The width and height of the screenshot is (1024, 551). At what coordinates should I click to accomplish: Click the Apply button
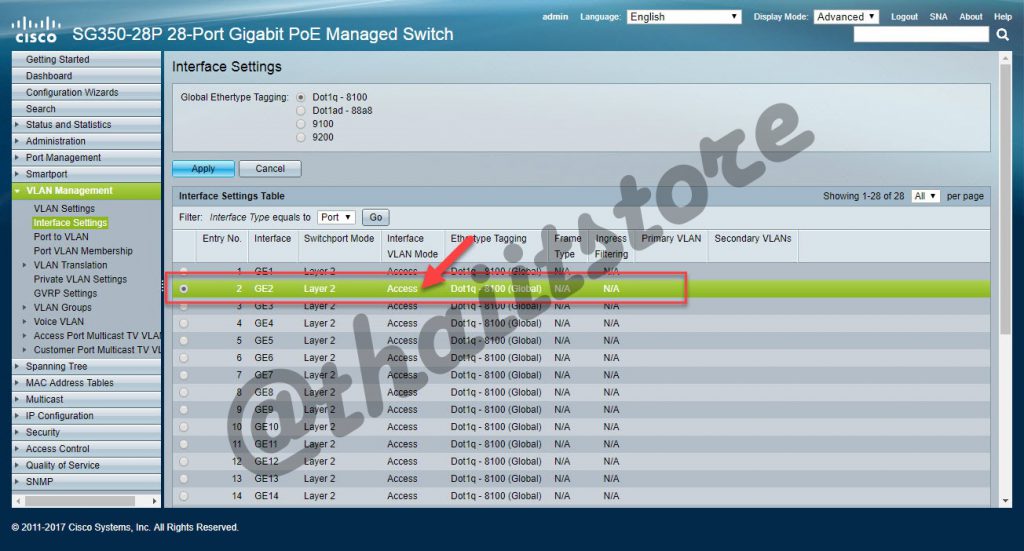tap(203, 168)
